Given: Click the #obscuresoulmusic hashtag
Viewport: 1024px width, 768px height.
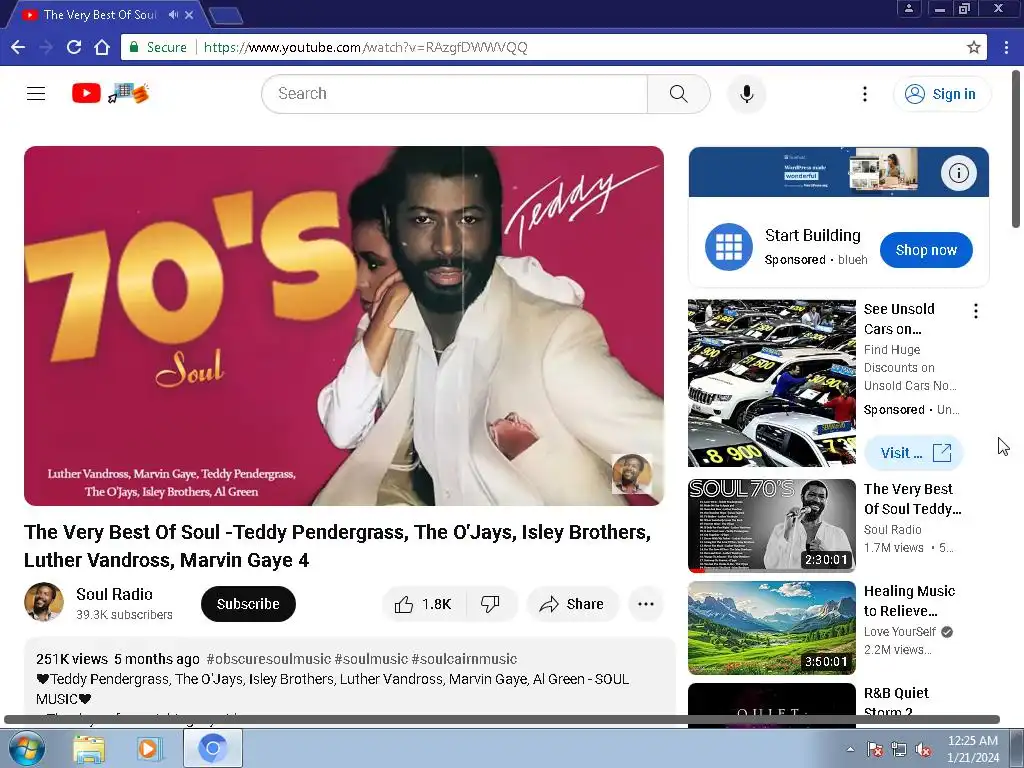Looking at the screenshot, I should (268, 659).
